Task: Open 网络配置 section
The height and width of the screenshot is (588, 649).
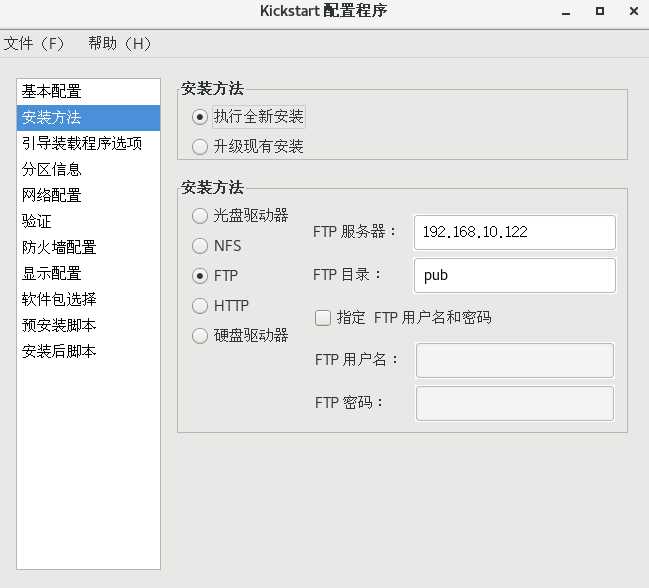Action: [88, 195]
